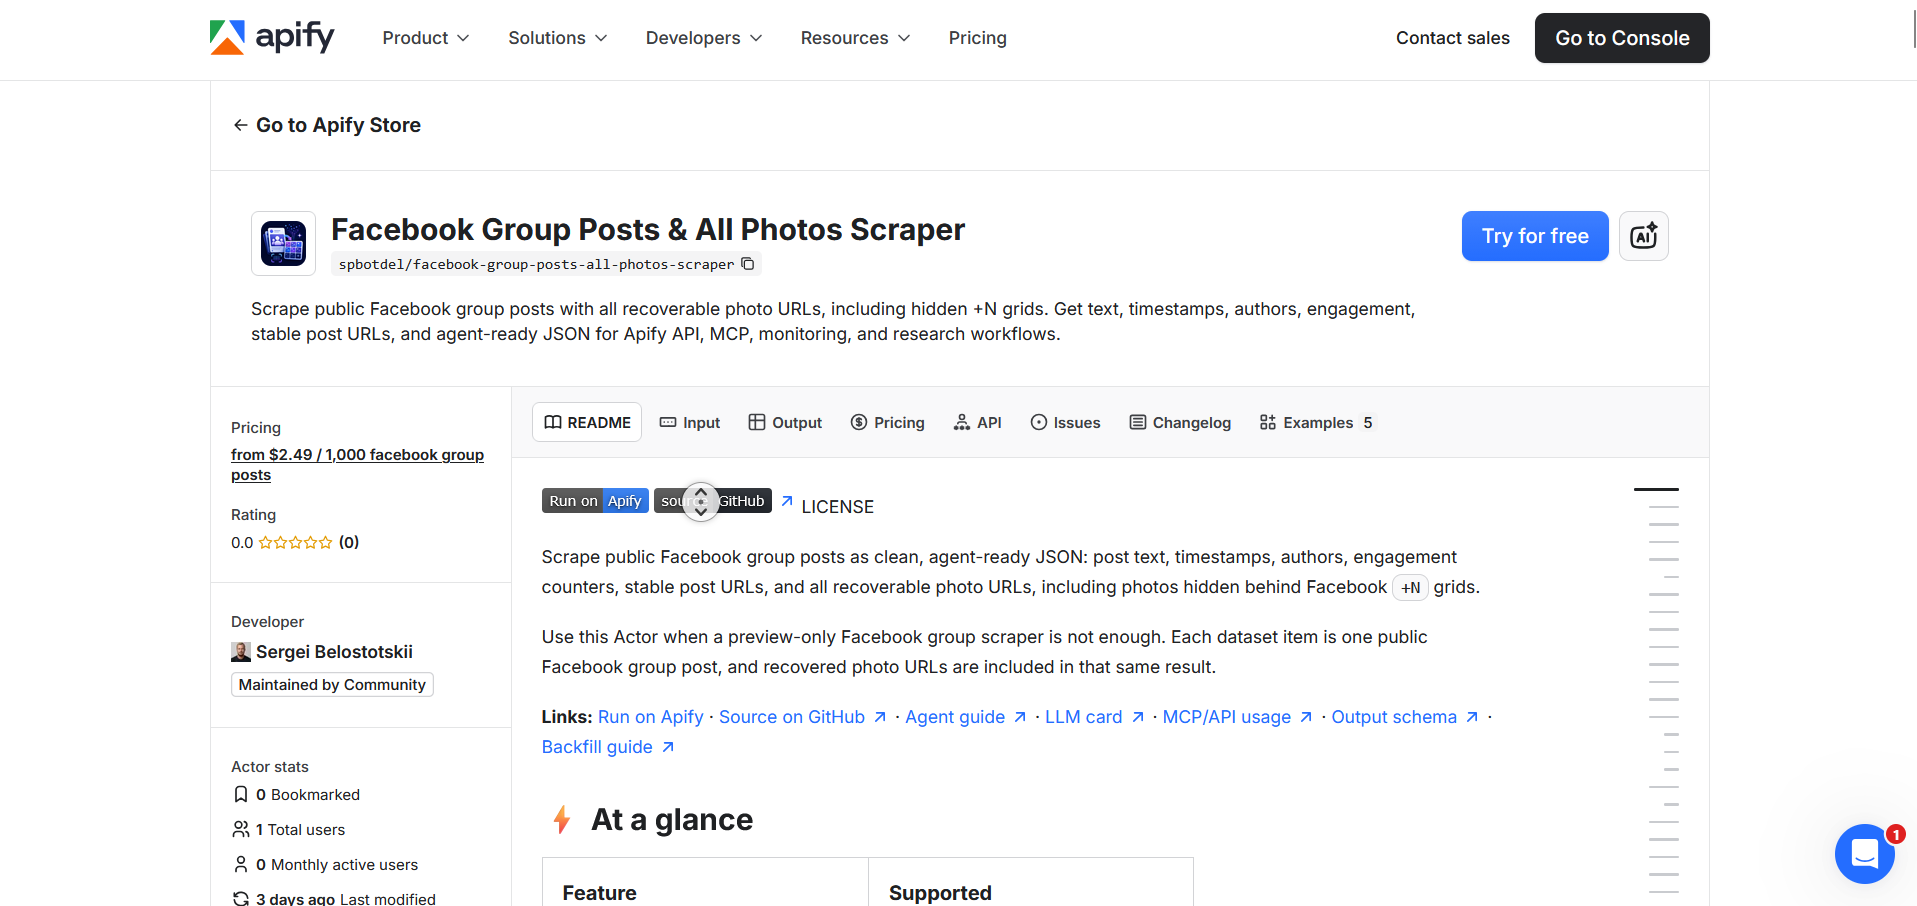Click the Apify logo icon
This screenshot has height=906, width=1917.
227,37
